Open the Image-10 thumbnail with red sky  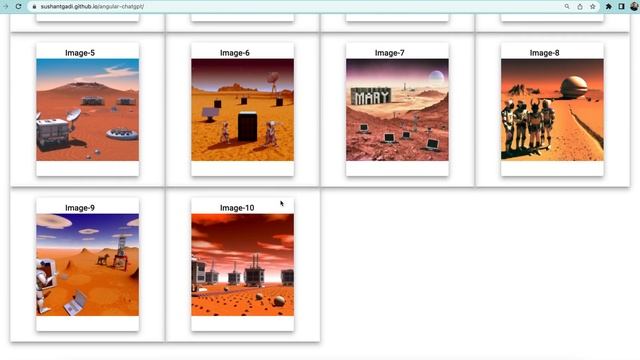242,265
